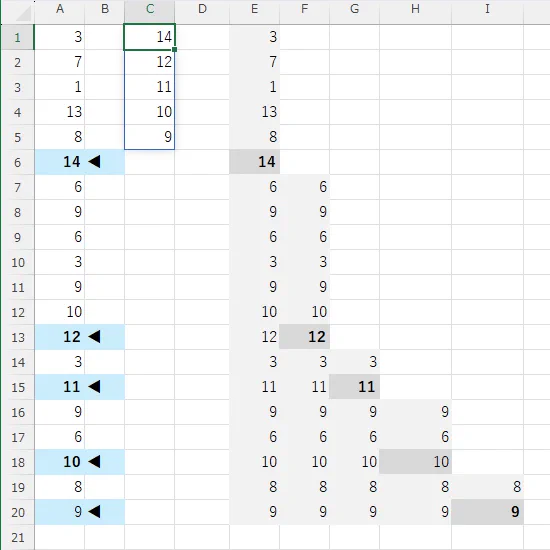550x550 pixels.
Task: Click the black arrow marker in row 13
Action: tap(94, 337)
